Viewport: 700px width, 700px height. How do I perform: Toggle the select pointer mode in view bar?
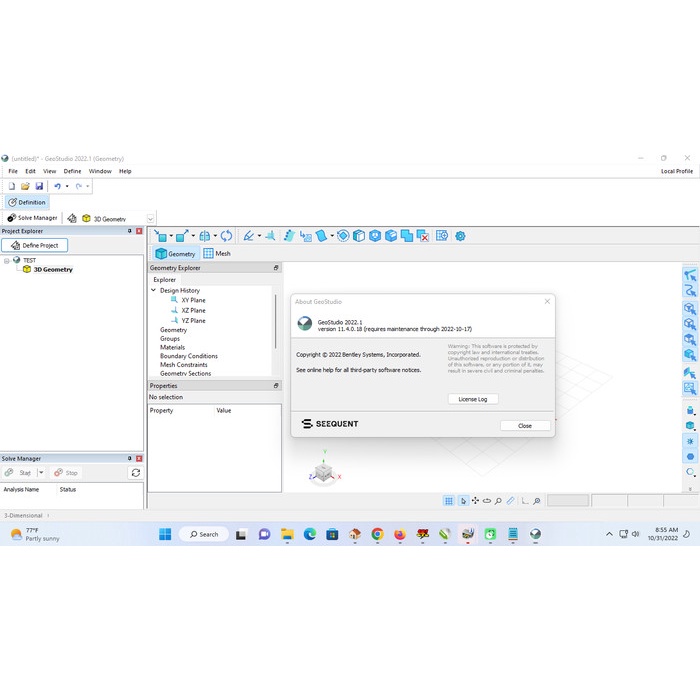(462, 500)
